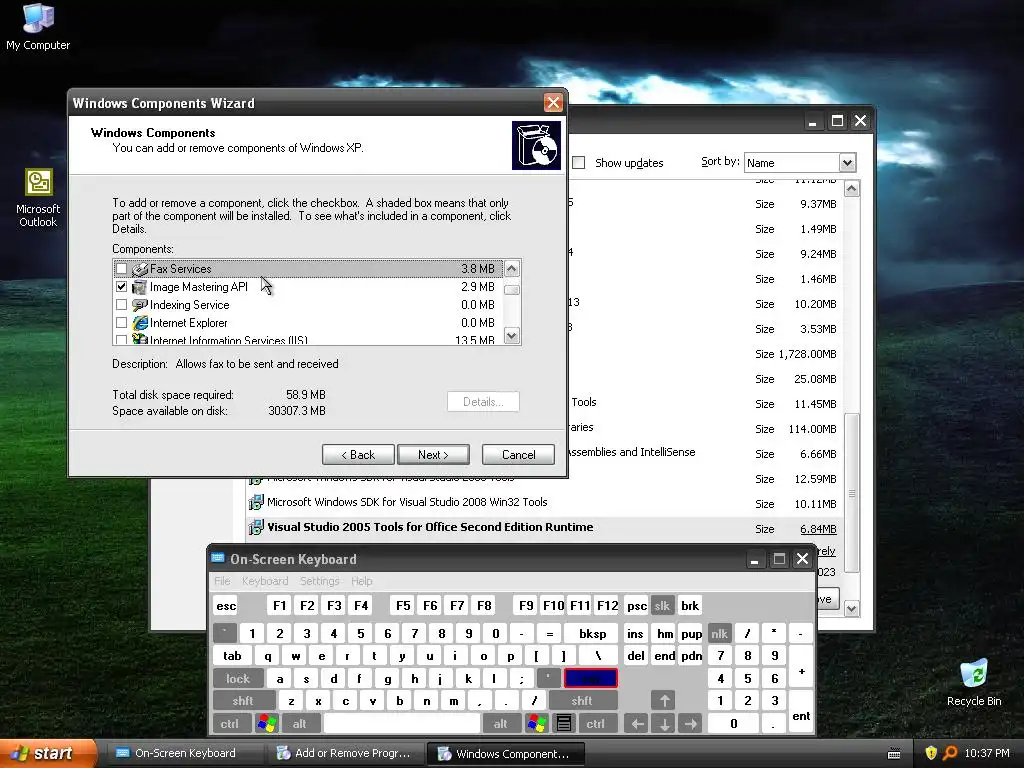Click the Next button in wizard
The width and height of the screenshot is (1024, 768).
pyautogui.click(x=433, y=455)
